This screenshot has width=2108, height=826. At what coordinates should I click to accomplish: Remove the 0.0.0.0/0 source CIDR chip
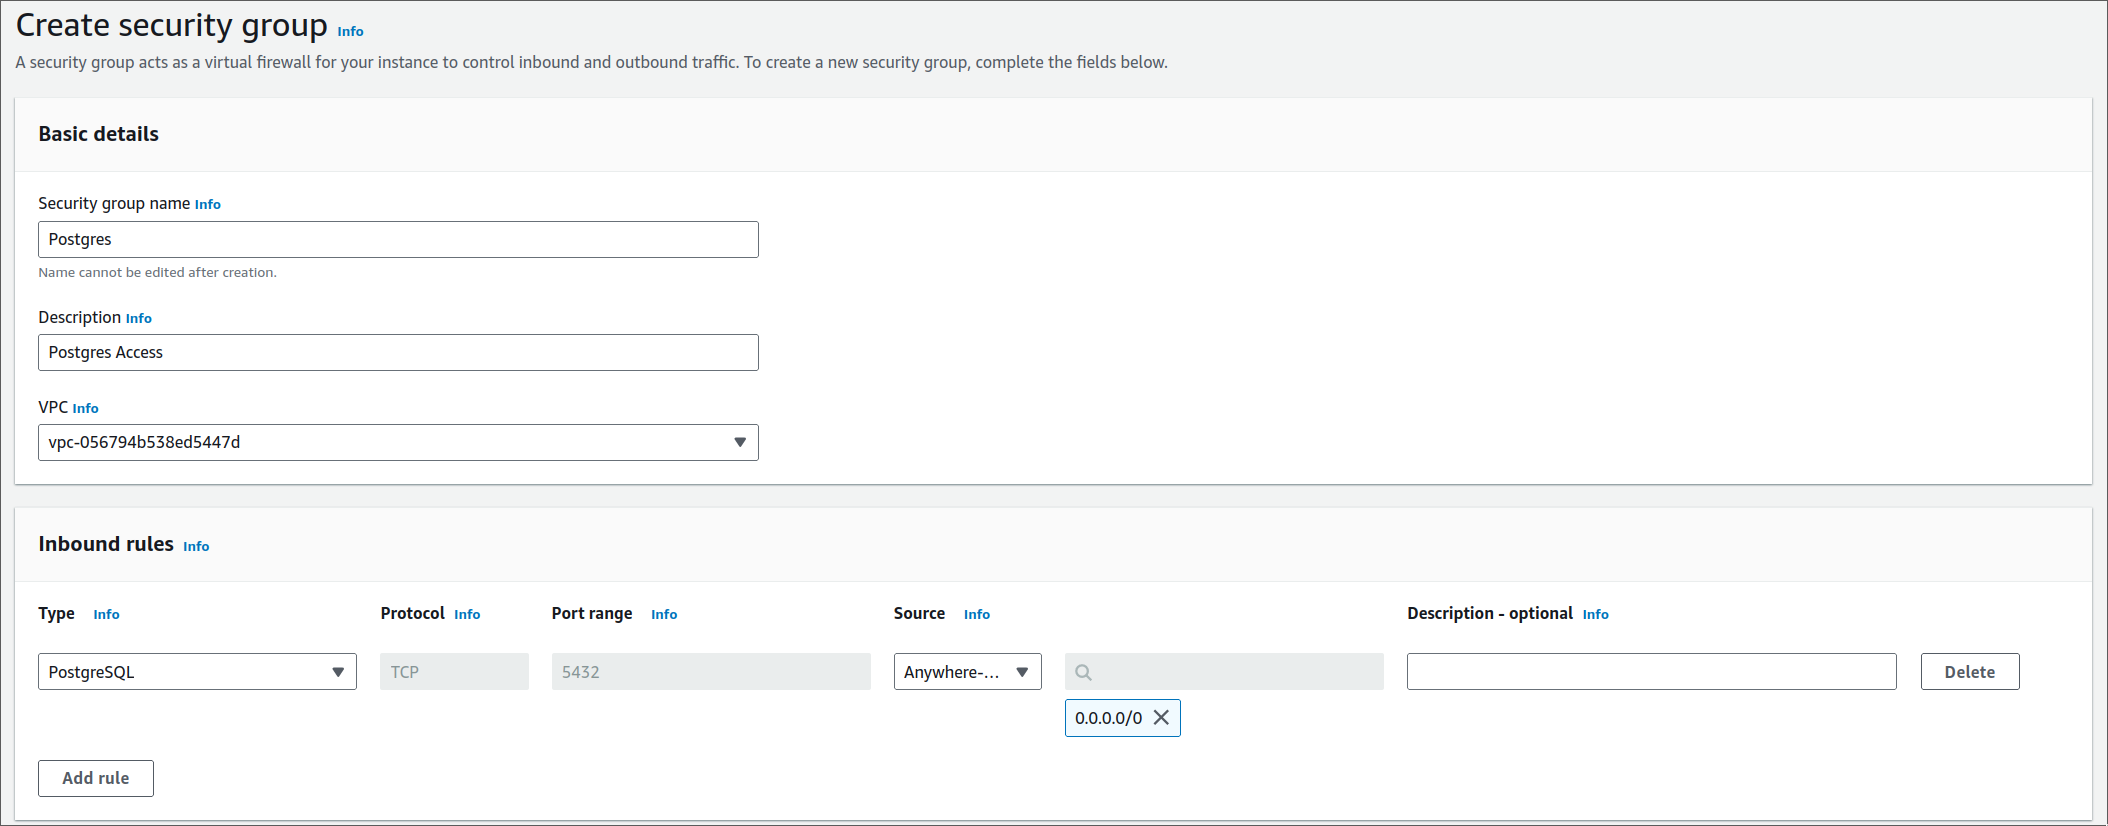click(1161, 718)
